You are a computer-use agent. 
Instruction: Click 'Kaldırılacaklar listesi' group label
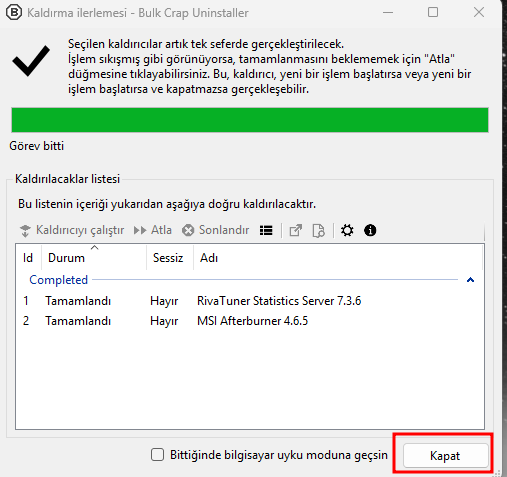pos(67,179)
